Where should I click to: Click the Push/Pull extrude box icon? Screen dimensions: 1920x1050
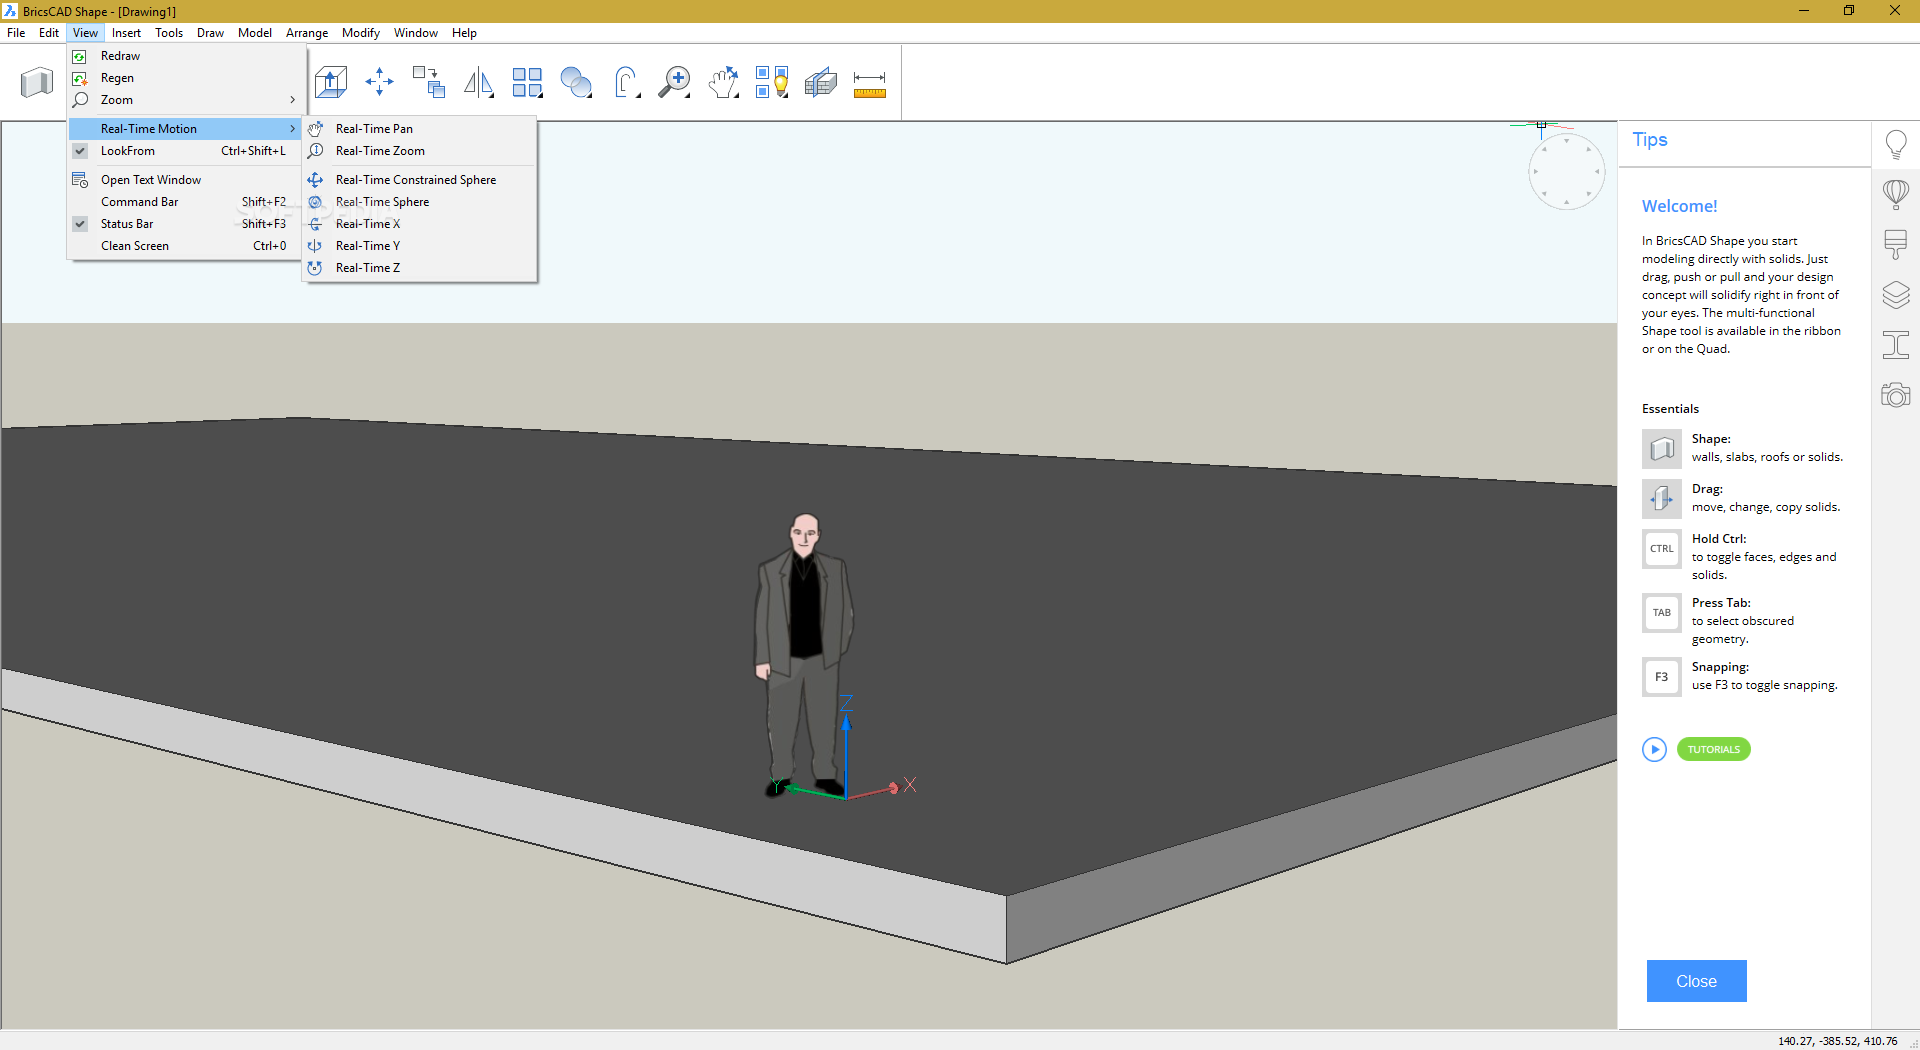pyautogui.click(x=330, y=82)
